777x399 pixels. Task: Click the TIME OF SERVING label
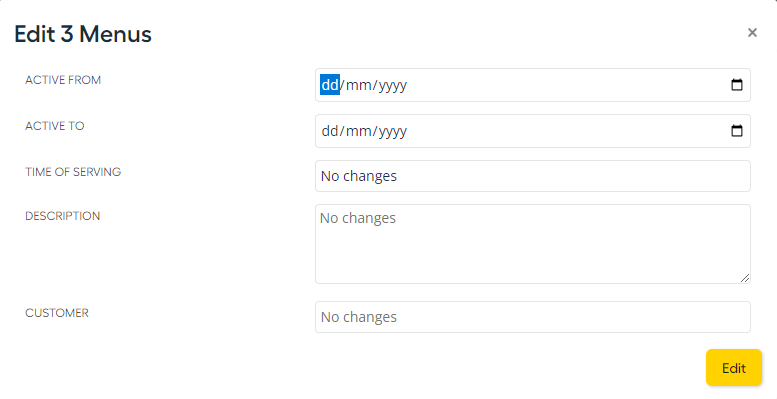click(73, 172)
